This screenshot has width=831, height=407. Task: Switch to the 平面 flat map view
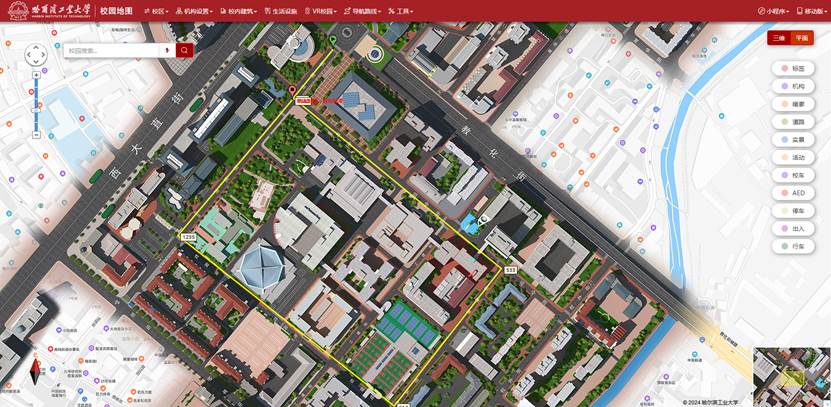[801, 38]
